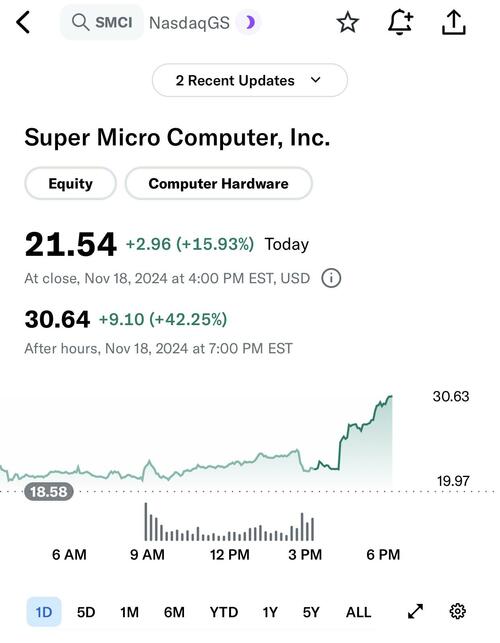This screenshot has width=500, height=643.
Task: Click the chevron in Recent Updates
Action: tap(315, 80)
